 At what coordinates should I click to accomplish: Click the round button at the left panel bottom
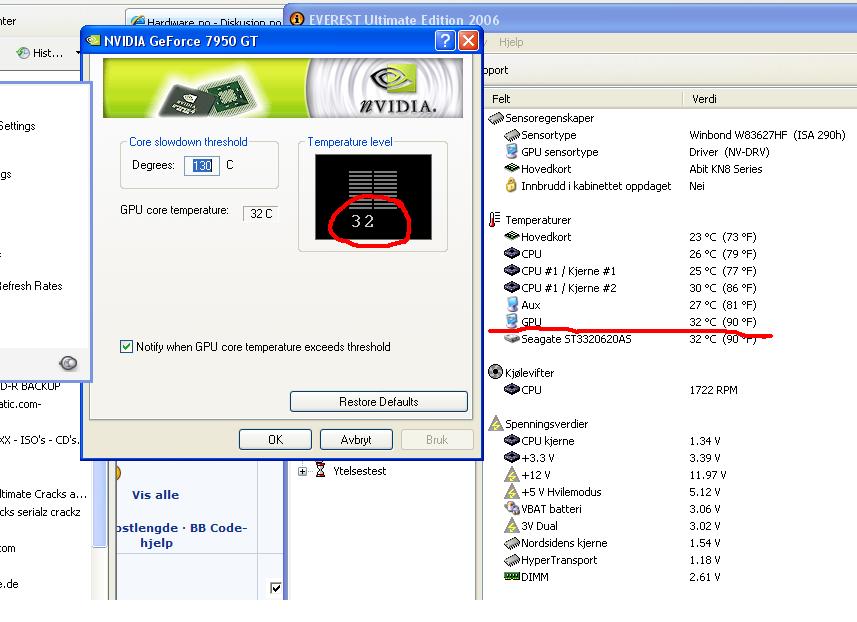coord(68,362)
